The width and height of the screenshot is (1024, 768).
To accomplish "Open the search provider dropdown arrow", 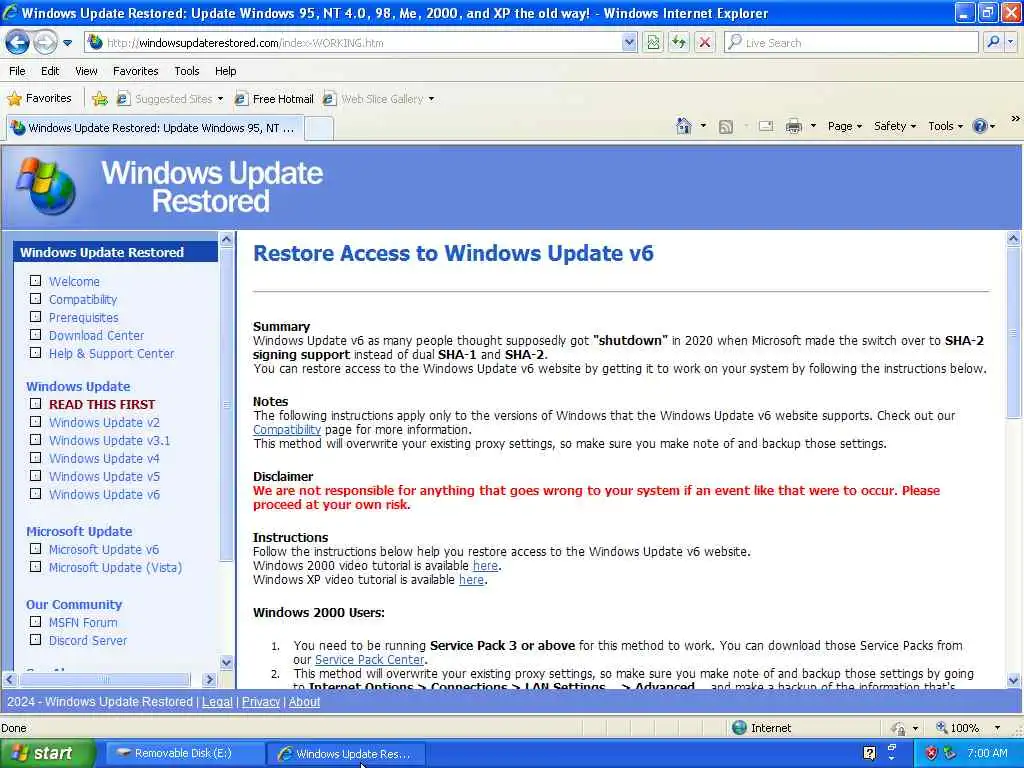I will (1011, 42).
